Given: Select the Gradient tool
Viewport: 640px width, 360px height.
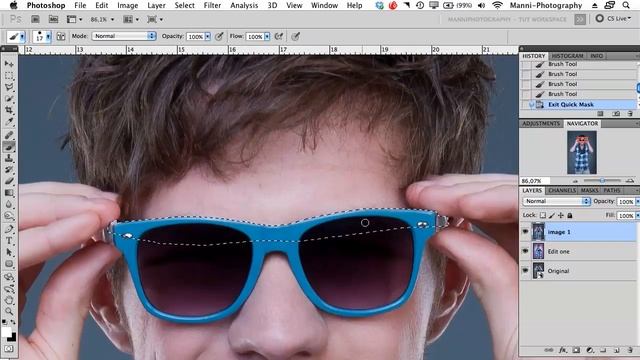Looking at the screenshot, I should tap(9, 192).
